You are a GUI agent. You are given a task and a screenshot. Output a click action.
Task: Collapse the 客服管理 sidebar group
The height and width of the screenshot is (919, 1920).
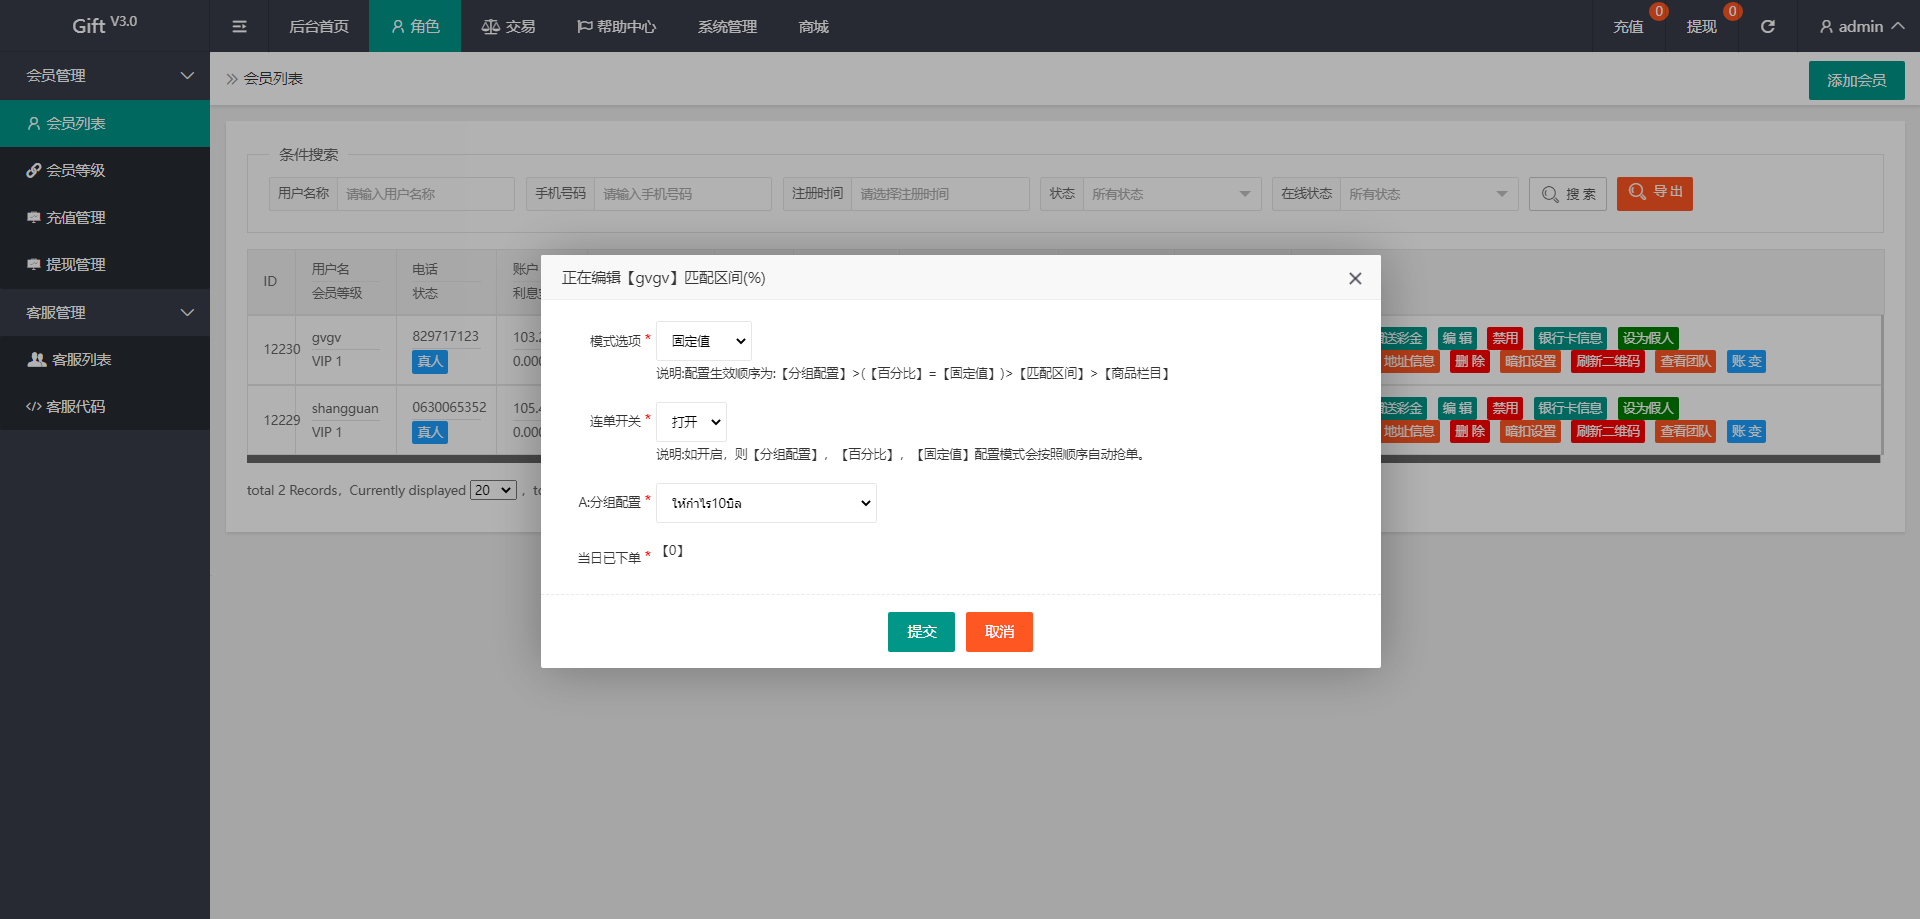pos(105,313)
